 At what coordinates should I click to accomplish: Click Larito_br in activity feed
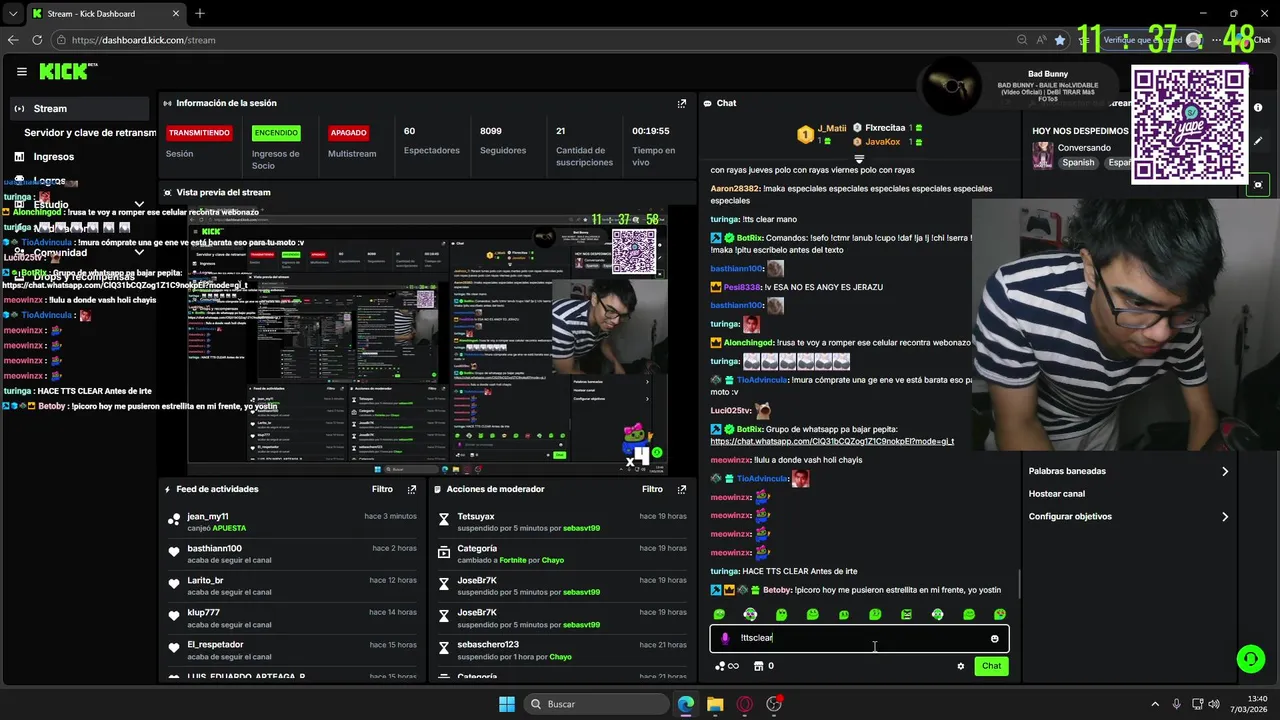tap(205, 580)
